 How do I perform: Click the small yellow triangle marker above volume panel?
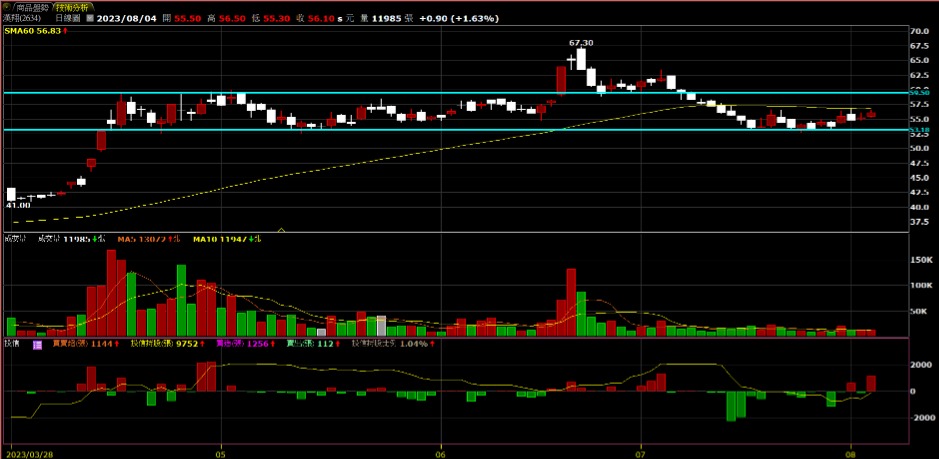[281, 229]
